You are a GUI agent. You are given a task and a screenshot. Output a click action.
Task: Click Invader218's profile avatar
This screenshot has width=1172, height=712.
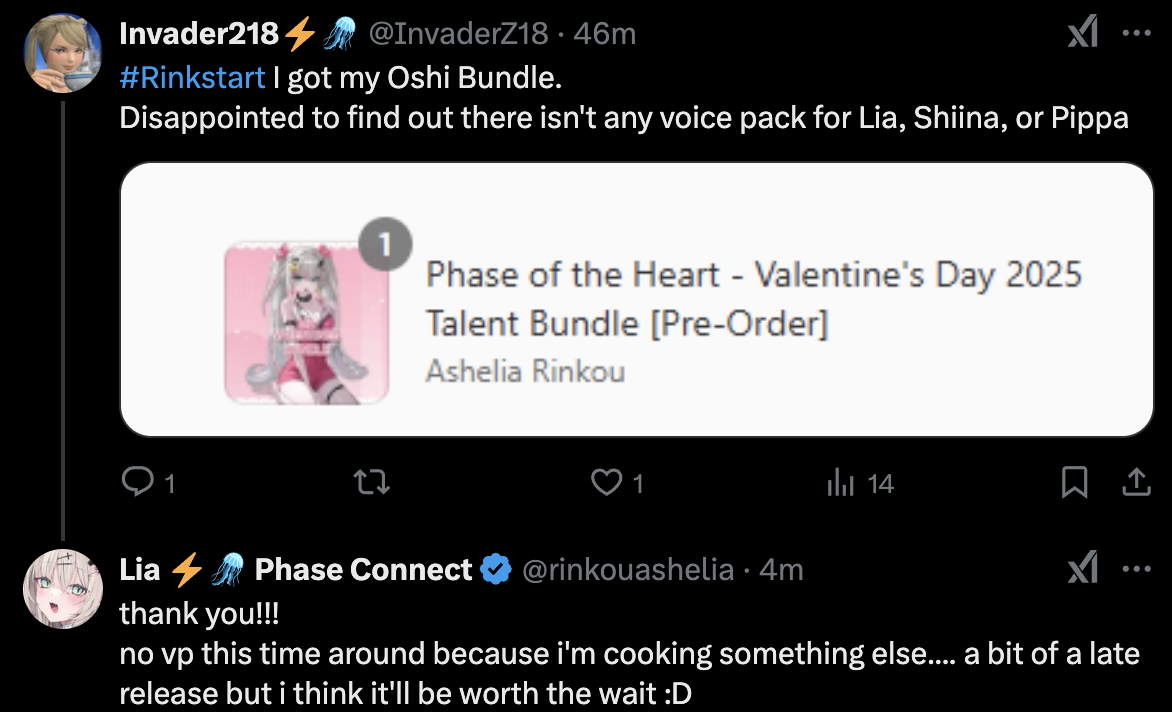pyautogui.click(x=62, y=52)
